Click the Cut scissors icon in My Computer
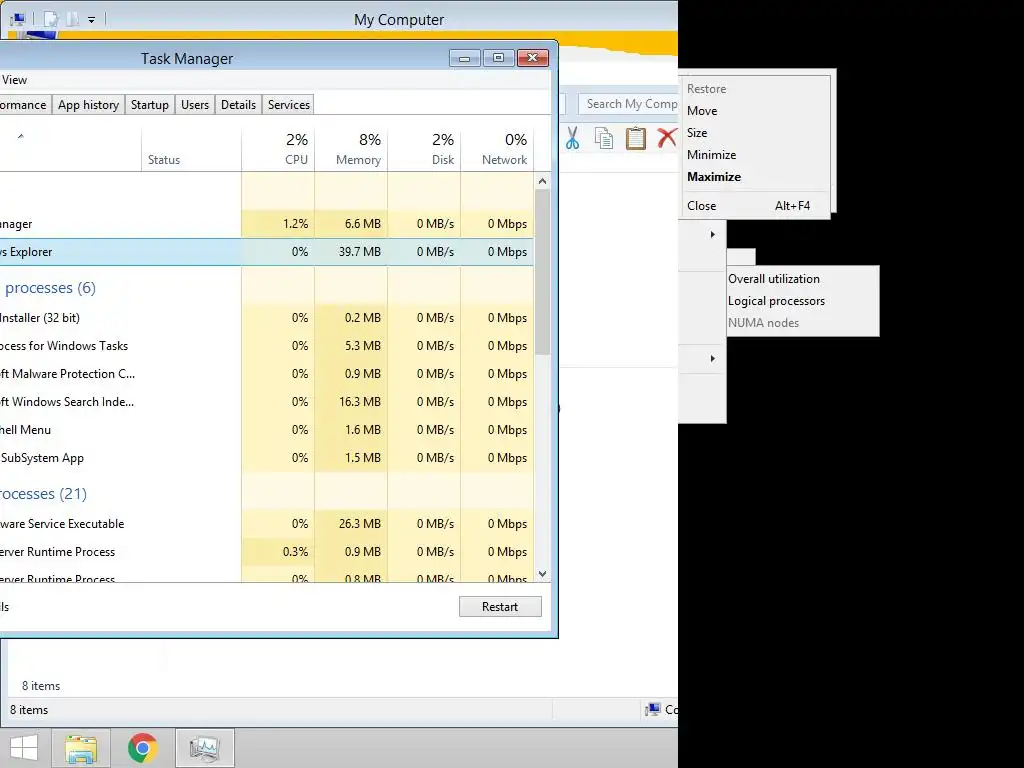Viewport: 1024px width, 768px height. pos(572,138)
